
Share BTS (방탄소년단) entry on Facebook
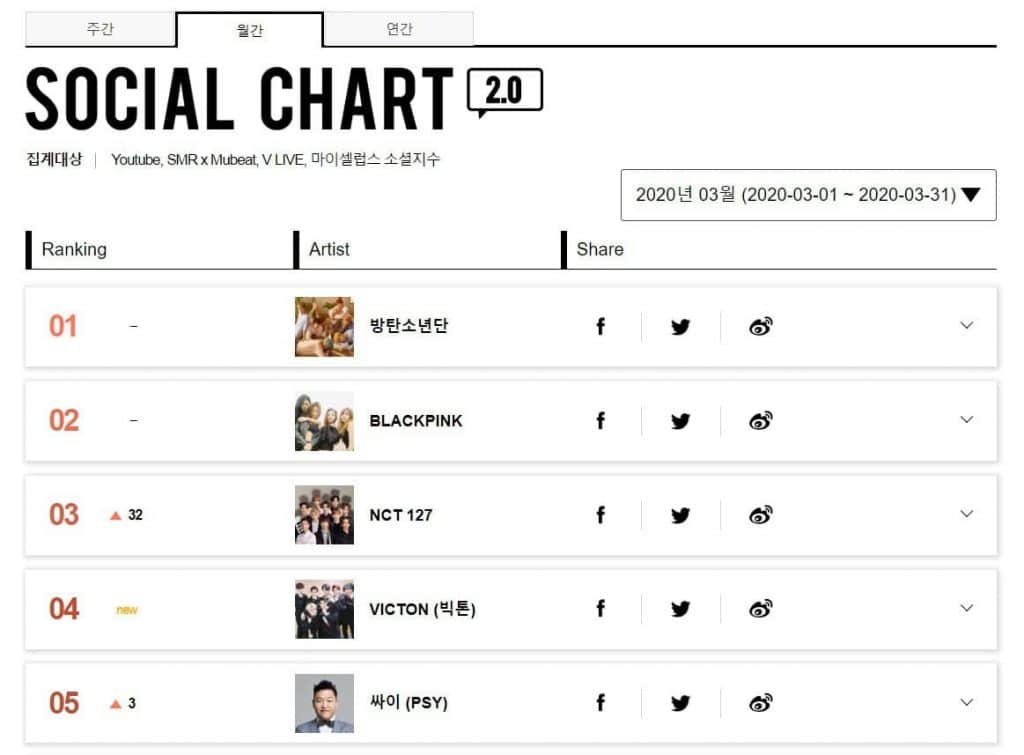pos(600,326)
